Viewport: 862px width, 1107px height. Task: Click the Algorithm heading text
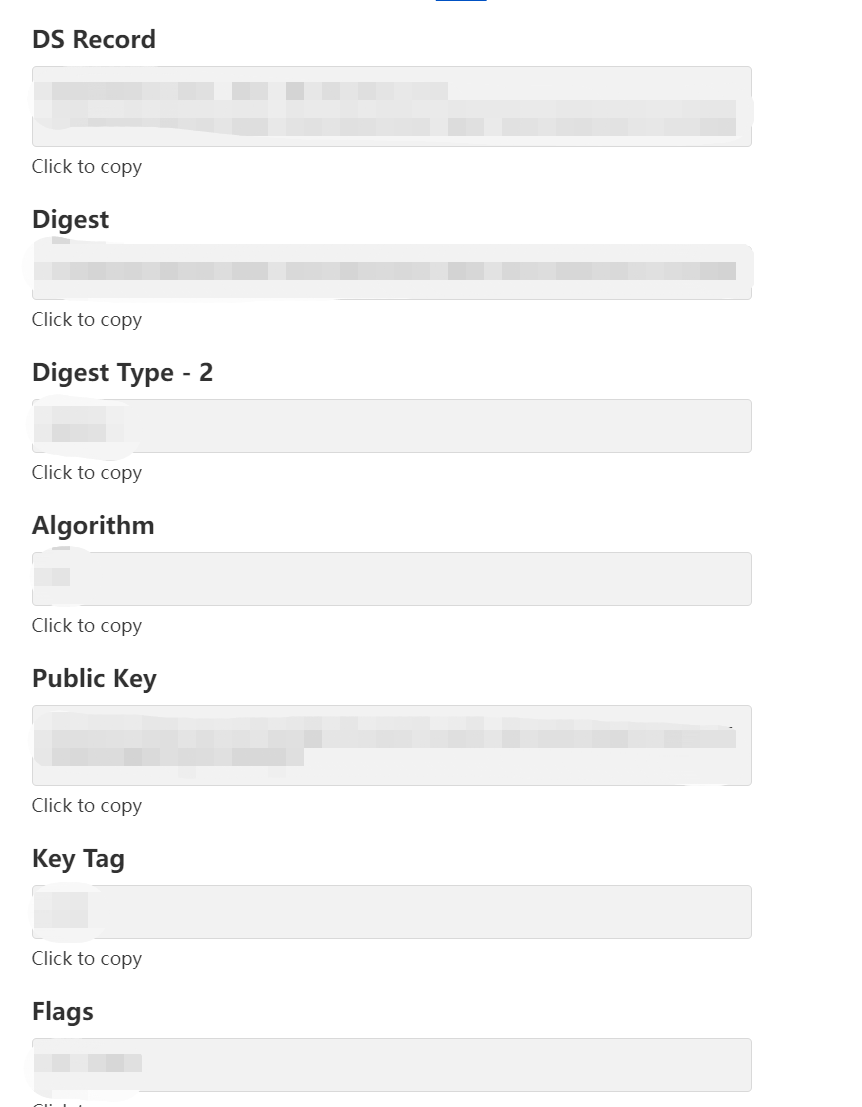(93, 525)
